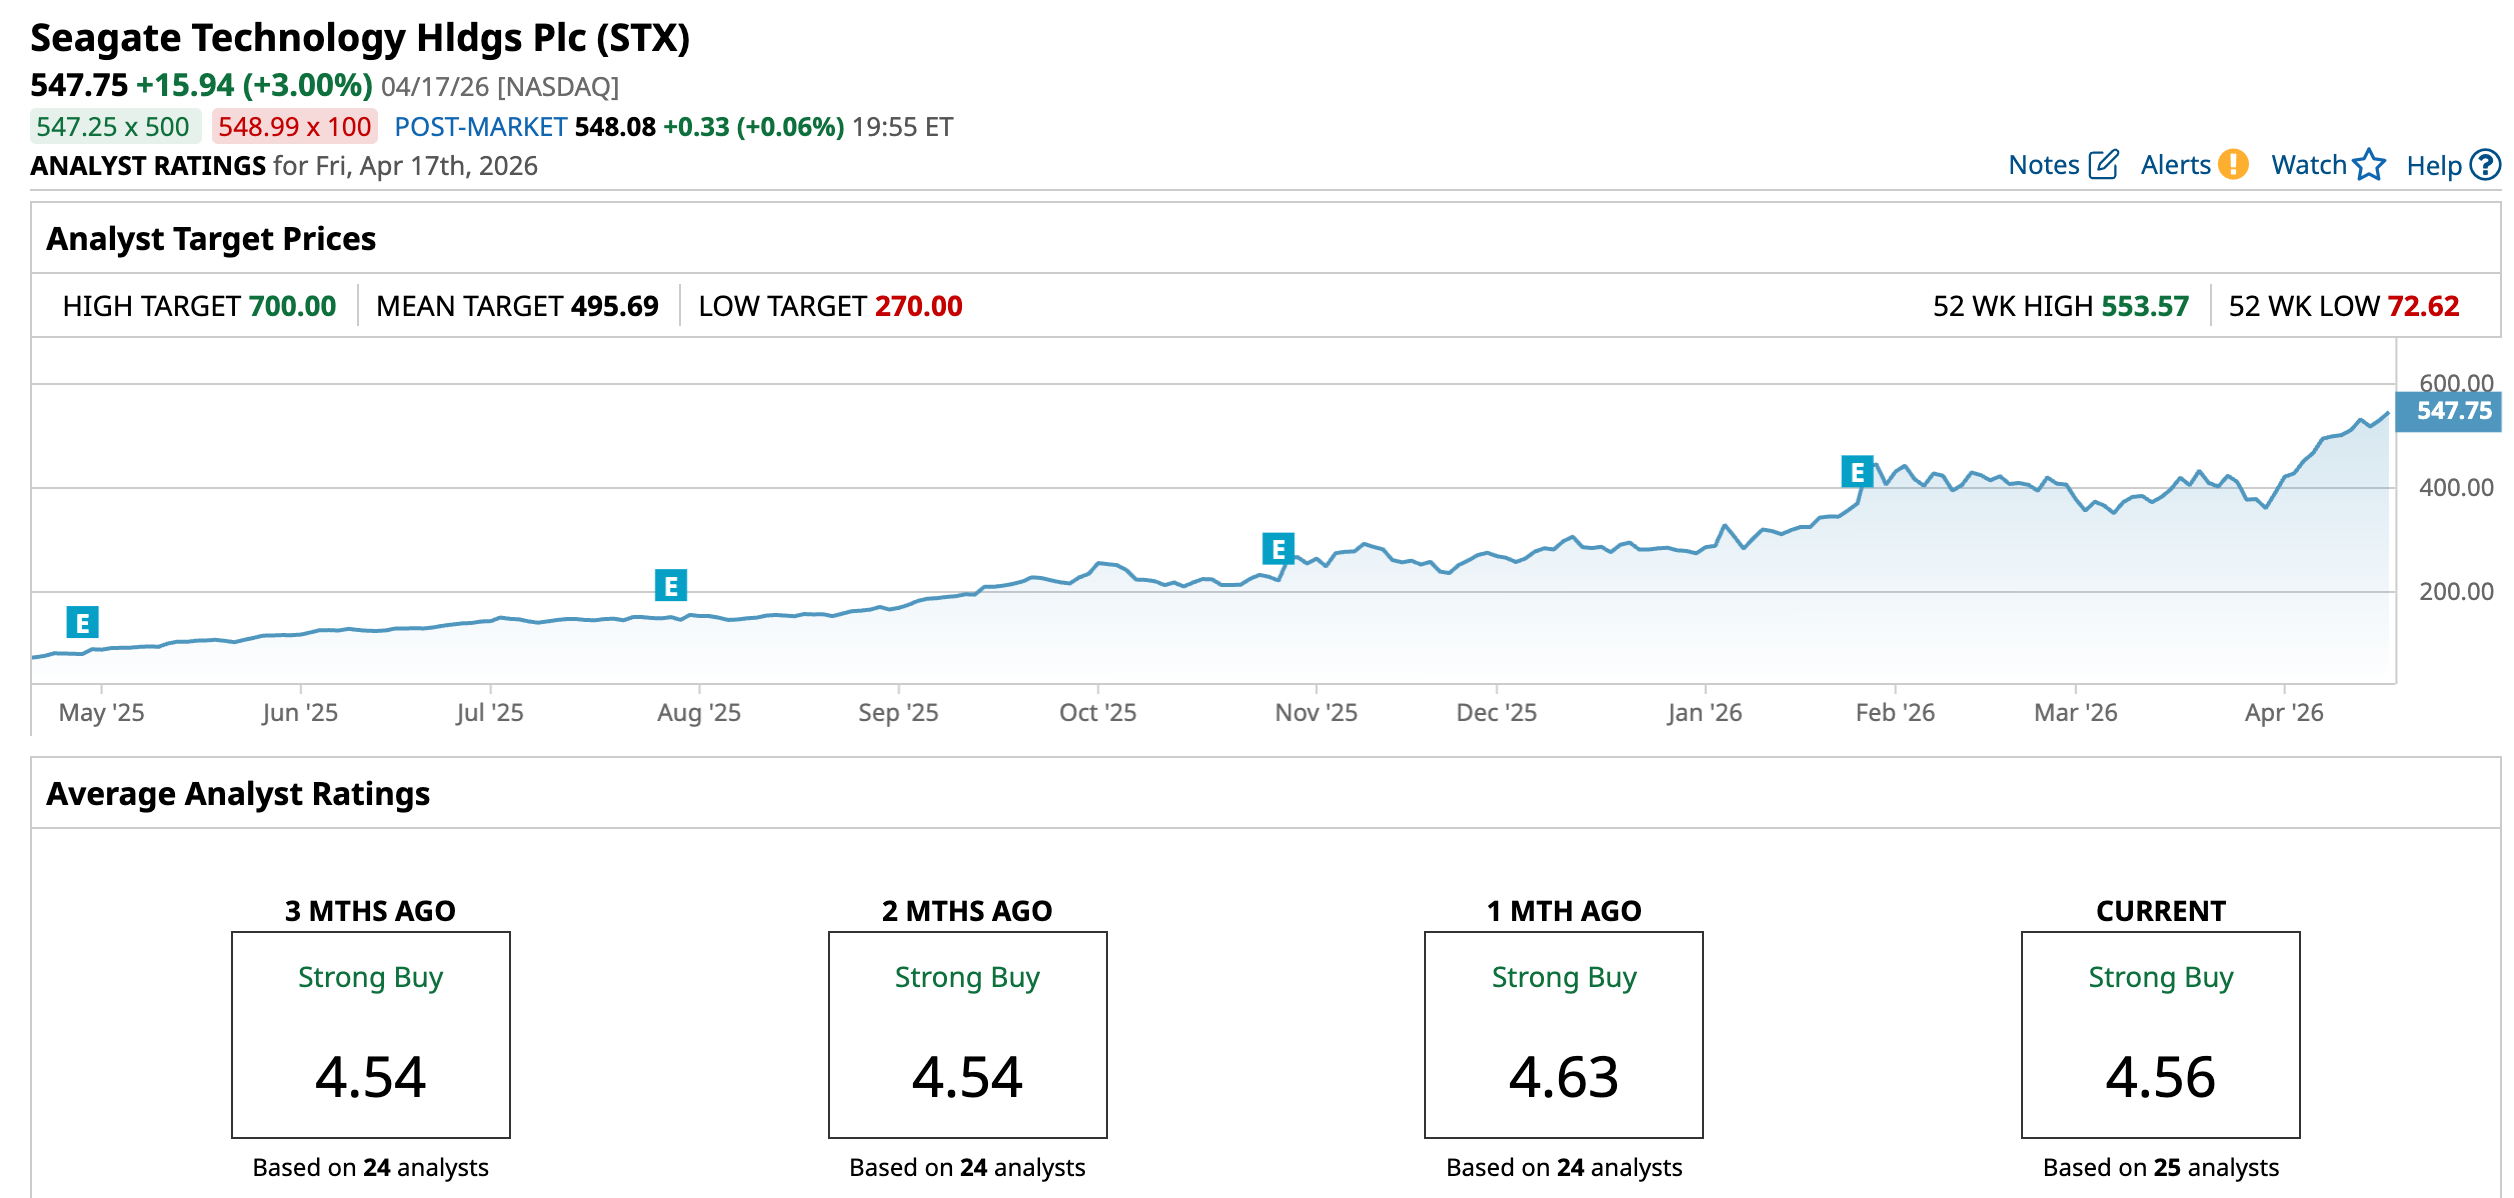Click the earnings E marker near May '25
This screenshot has width=2514, height=1198.
click(82, 623)
